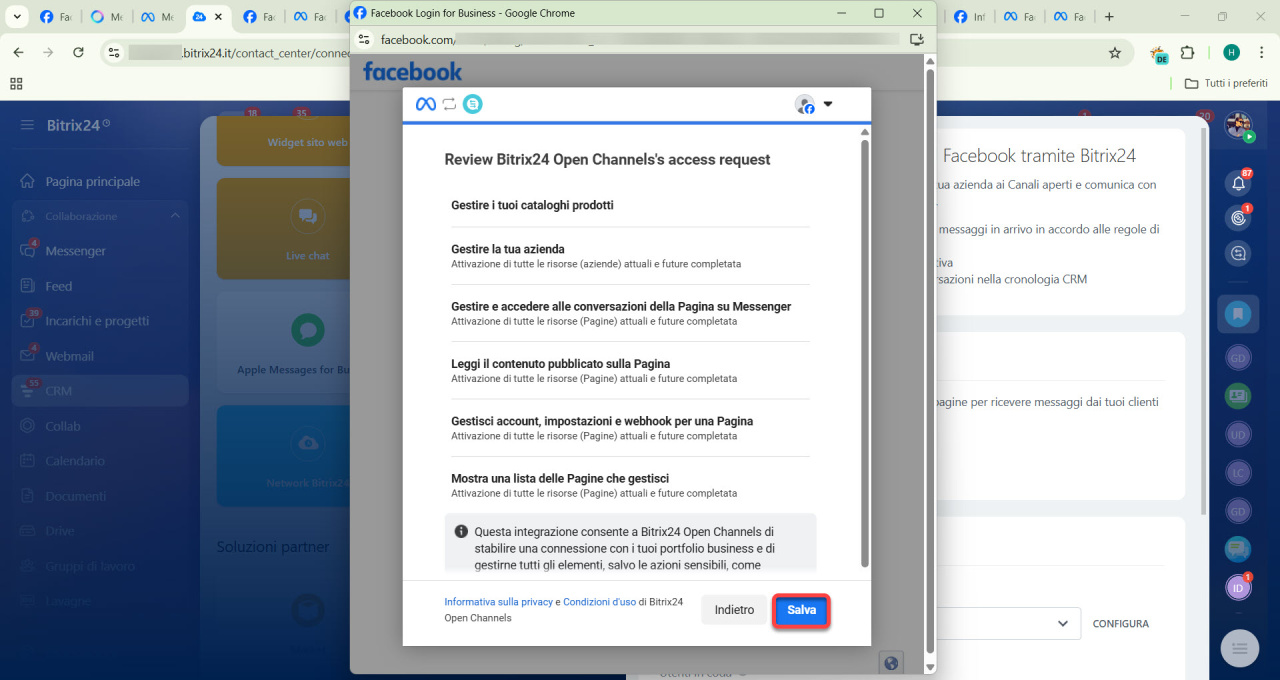Image resolution: width=1280 pixels, height=680 pixels.
Task: Click the Meta logo in the Facebook popup
Action: coord(426,104)
